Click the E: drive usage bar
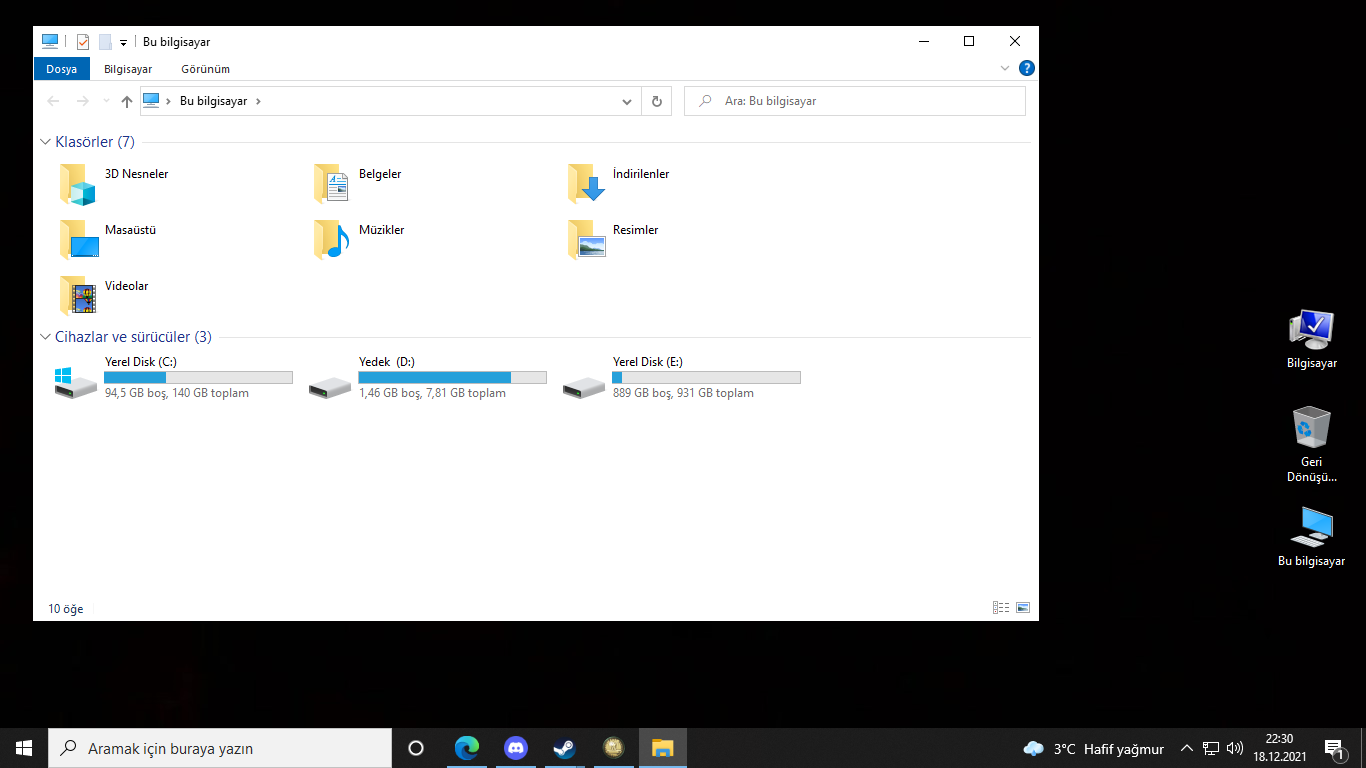This screenshot has width=1366, height=768. [x=706, y=377]
